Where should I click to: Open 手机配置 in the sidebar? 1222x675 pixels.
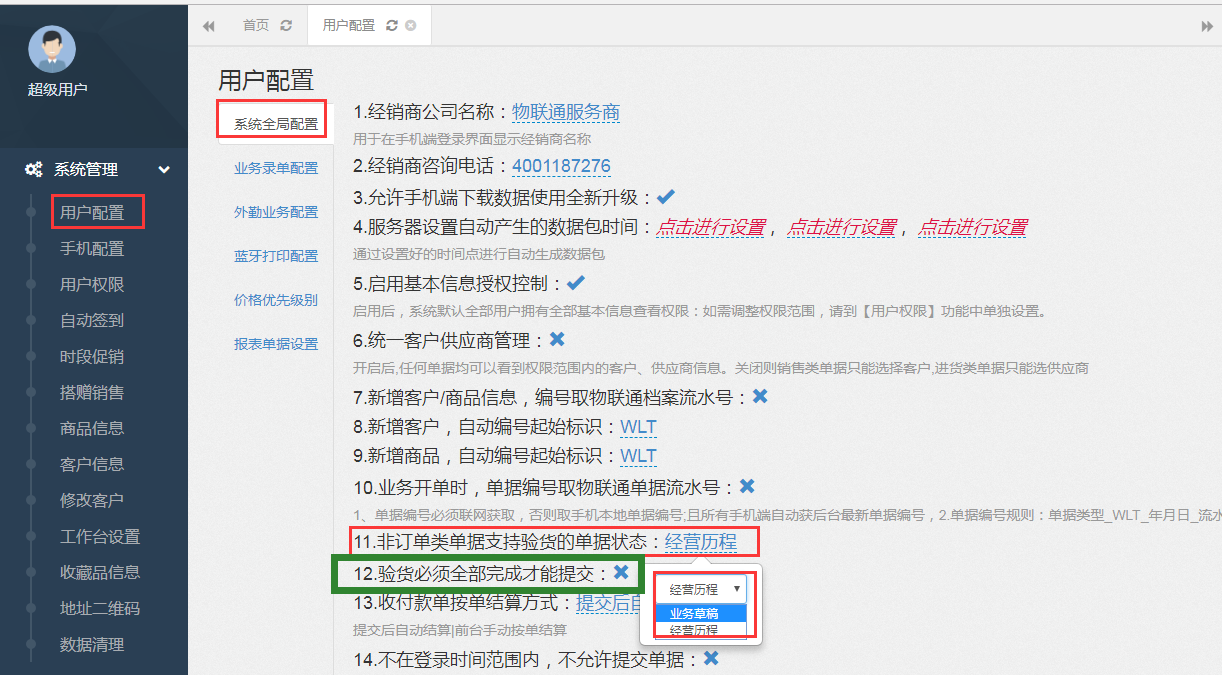(x=92, y=249)
